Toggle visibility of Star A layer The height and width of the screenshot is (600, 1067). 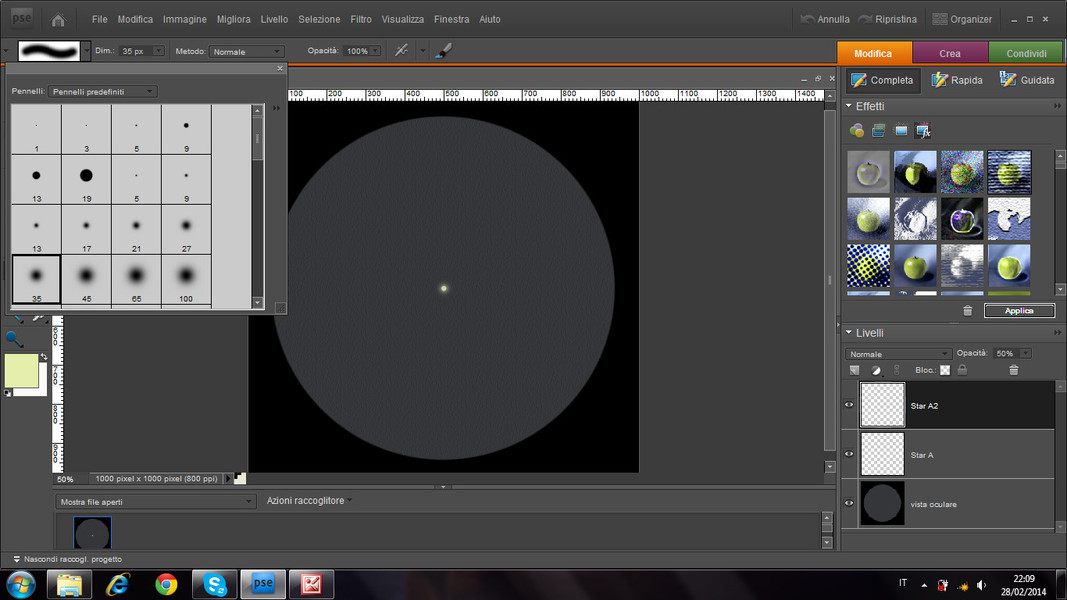(x=849, y=454)
